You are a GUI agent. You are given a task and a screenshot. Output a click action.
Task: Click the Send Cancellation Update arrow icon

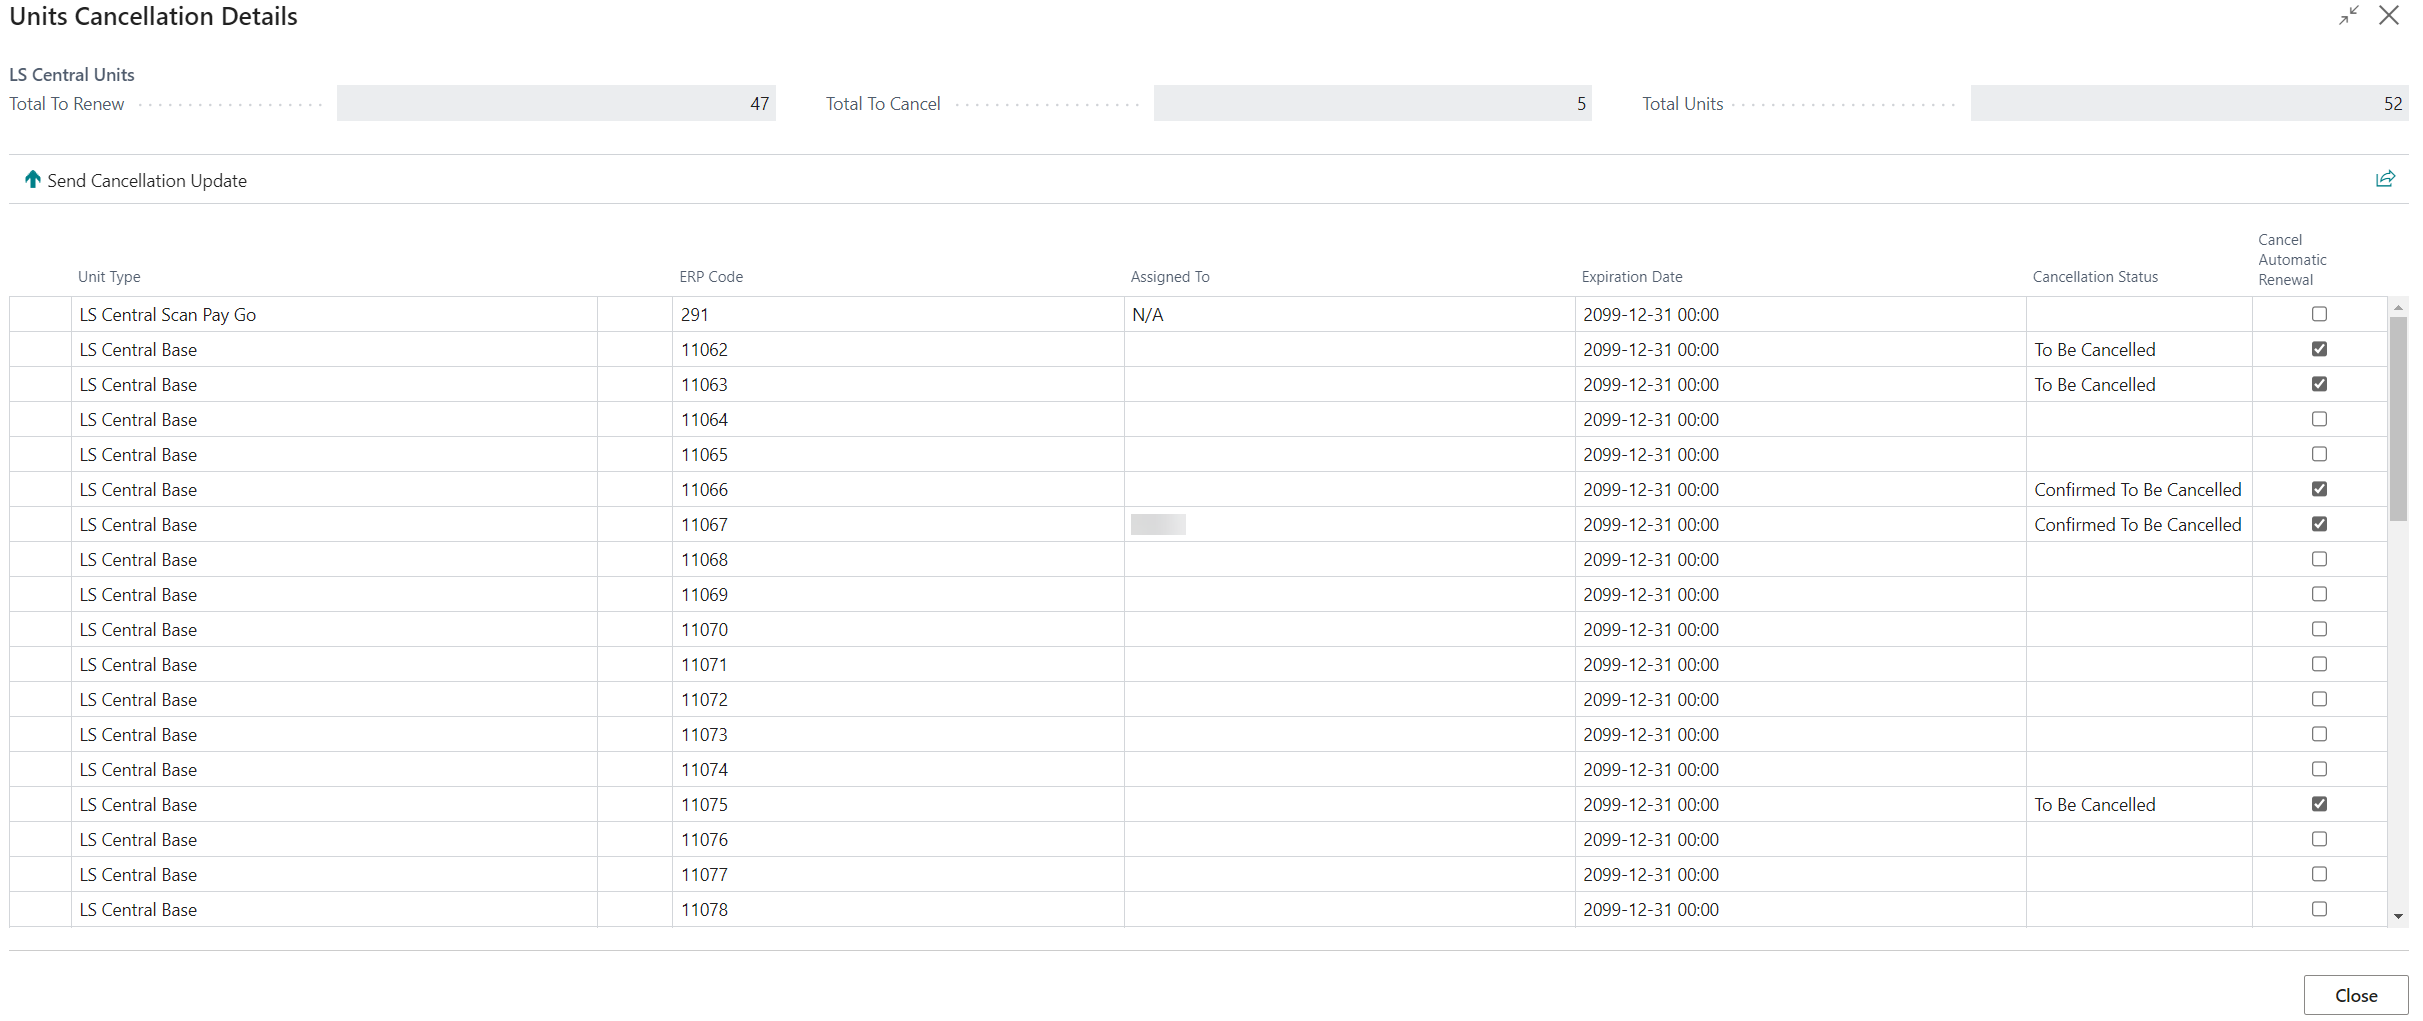pyautogui.click(x=33, y=180)
